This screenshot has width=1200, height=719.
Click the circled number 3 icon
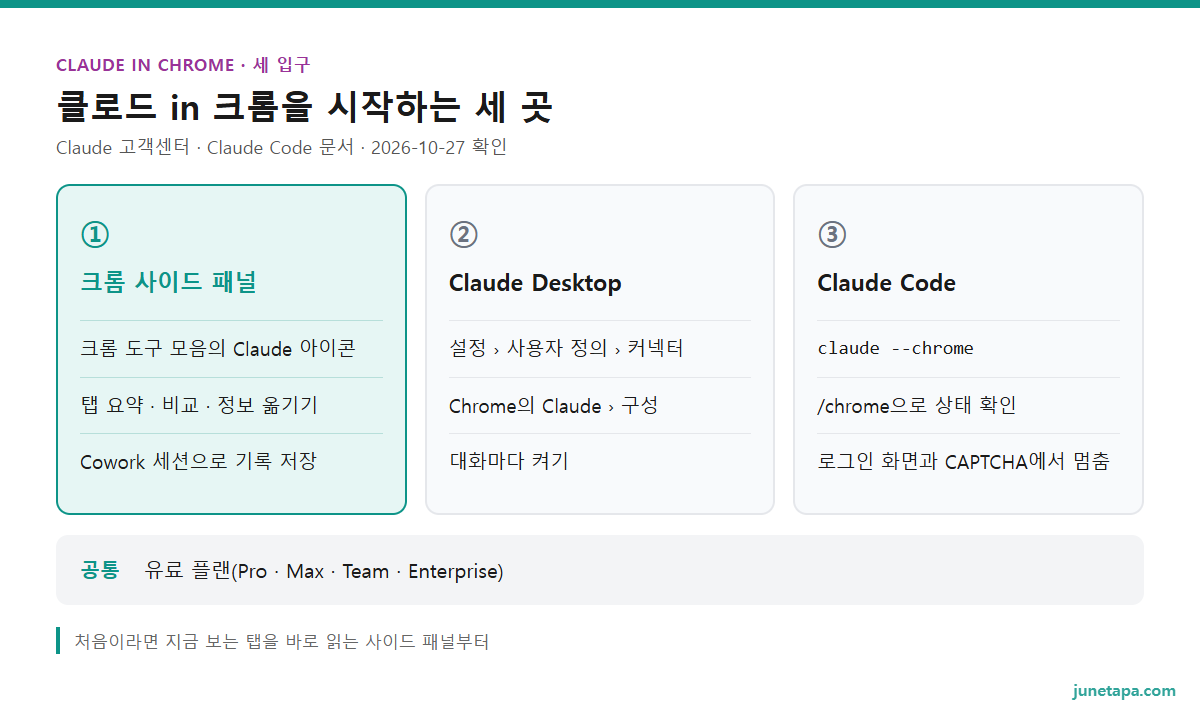(x=832, y=234)
